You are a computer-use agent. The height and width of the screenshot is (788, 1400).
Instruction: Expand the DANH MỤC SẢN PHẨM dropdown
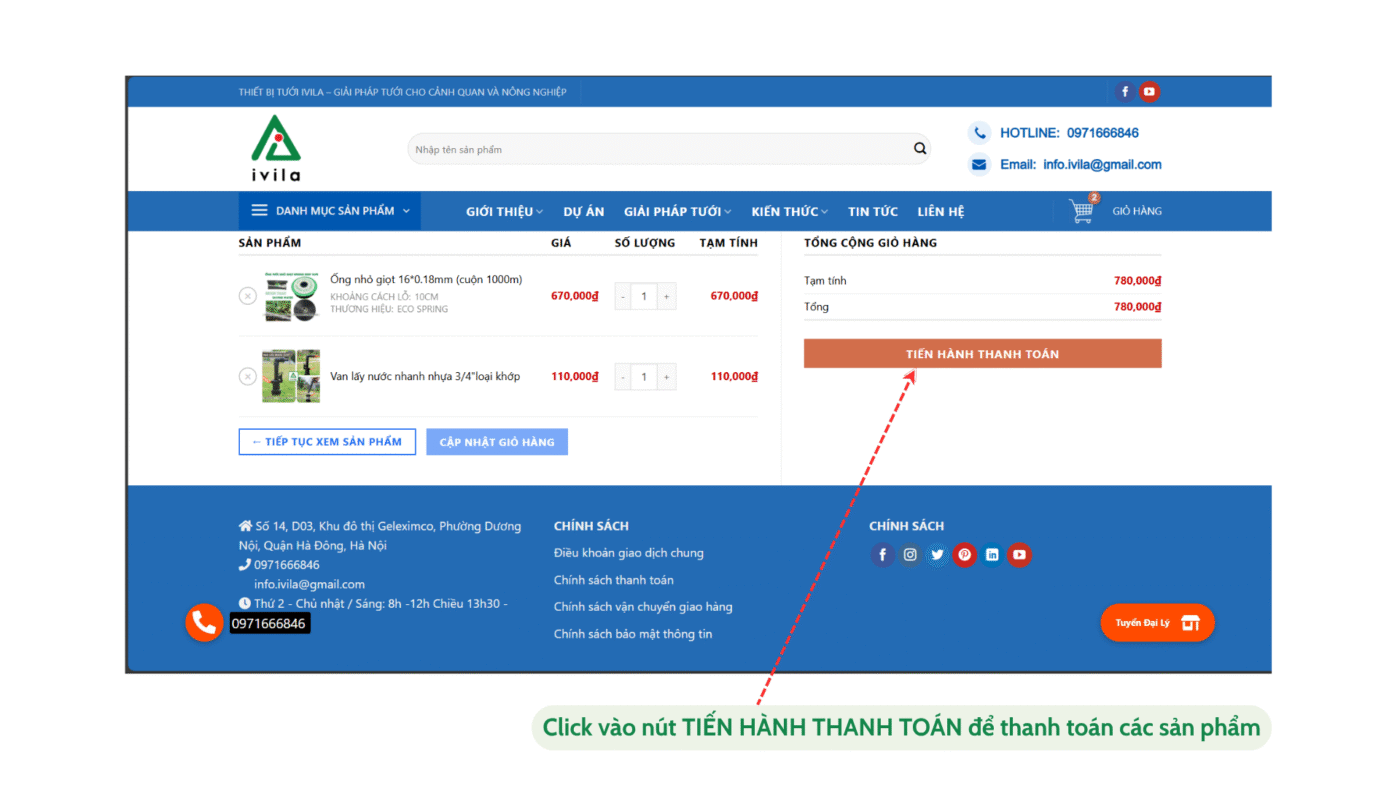pos(330,211)
